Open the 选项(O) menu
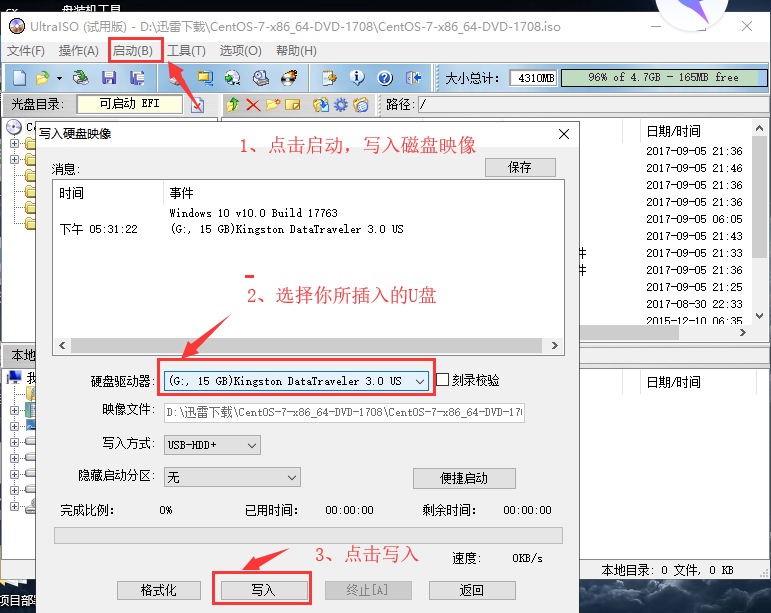This screenshot has width=771, height=613. (x=240, y=51)
